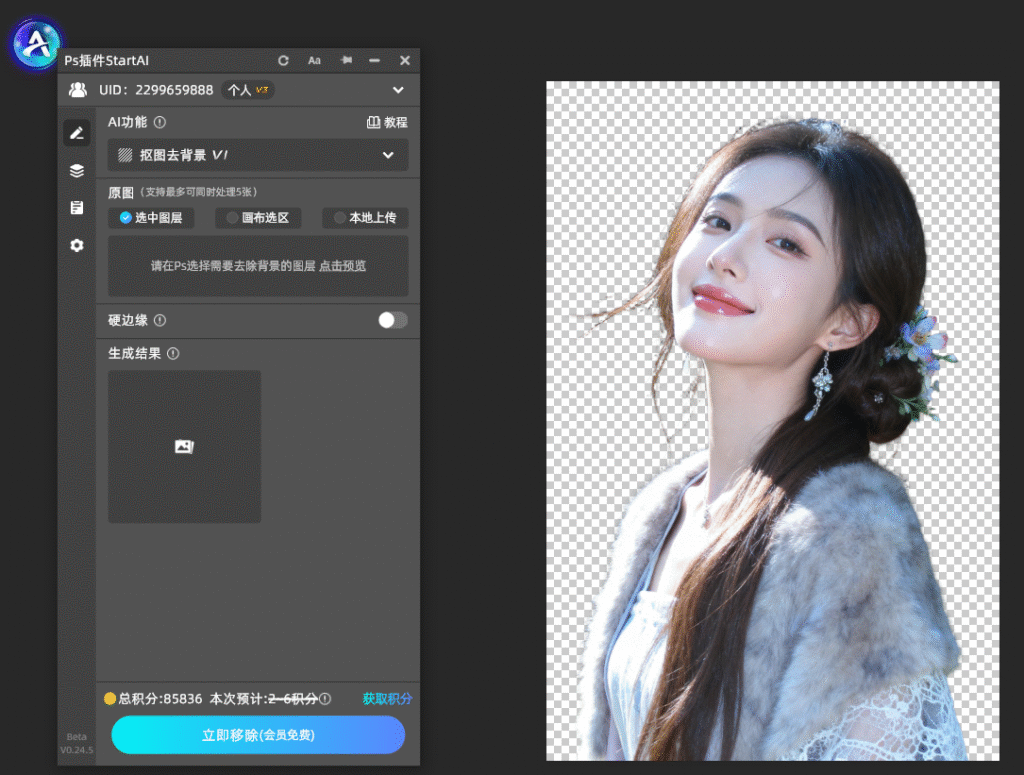The image size is (1024, 775).
Task: Click the empty 生成结果 thumbnail
Action: (x=184, y=447)
